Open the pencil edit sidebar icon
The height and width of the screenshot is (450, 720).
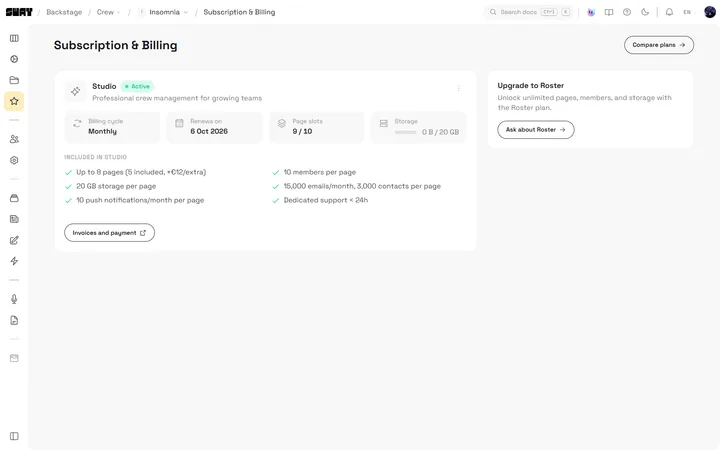[x=14, y=240]
